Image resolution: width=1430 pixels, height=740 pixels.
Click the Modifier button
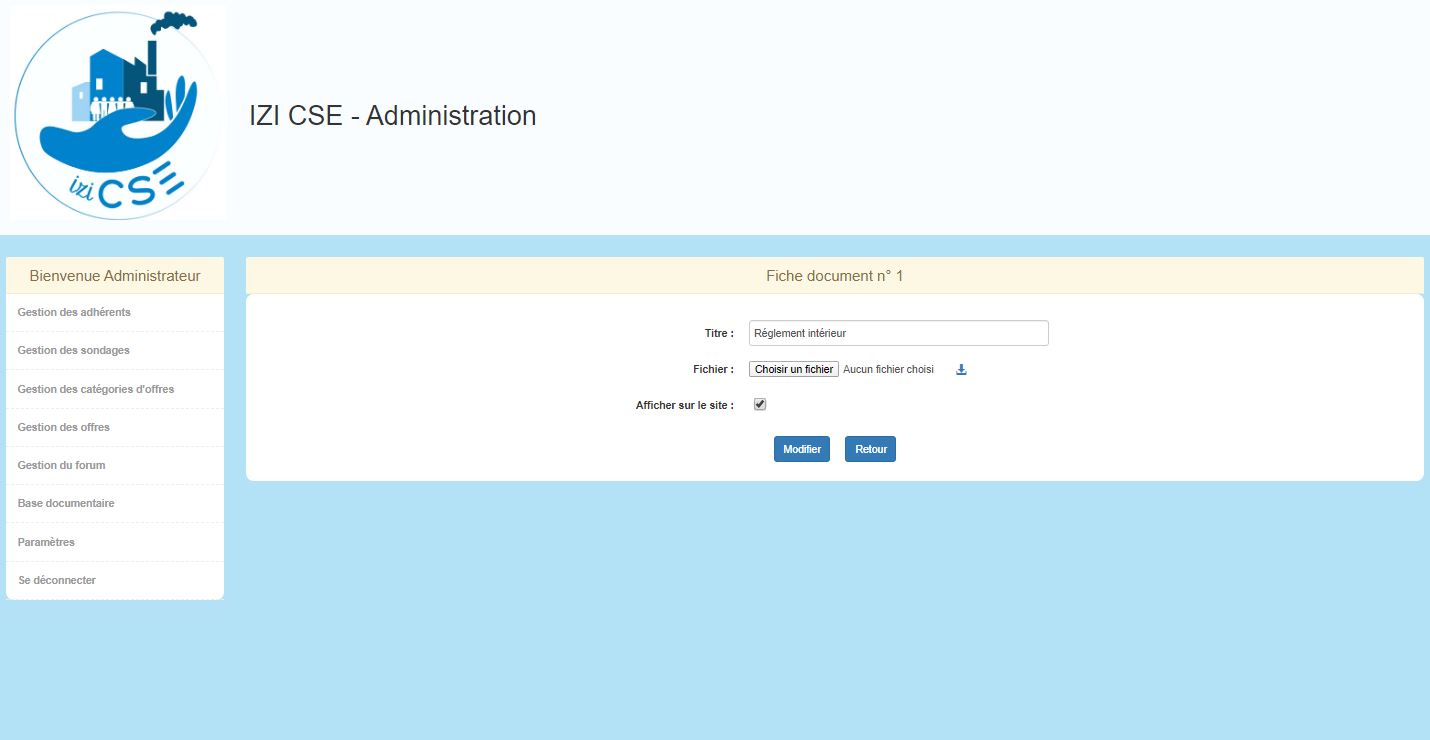(801, 449)
